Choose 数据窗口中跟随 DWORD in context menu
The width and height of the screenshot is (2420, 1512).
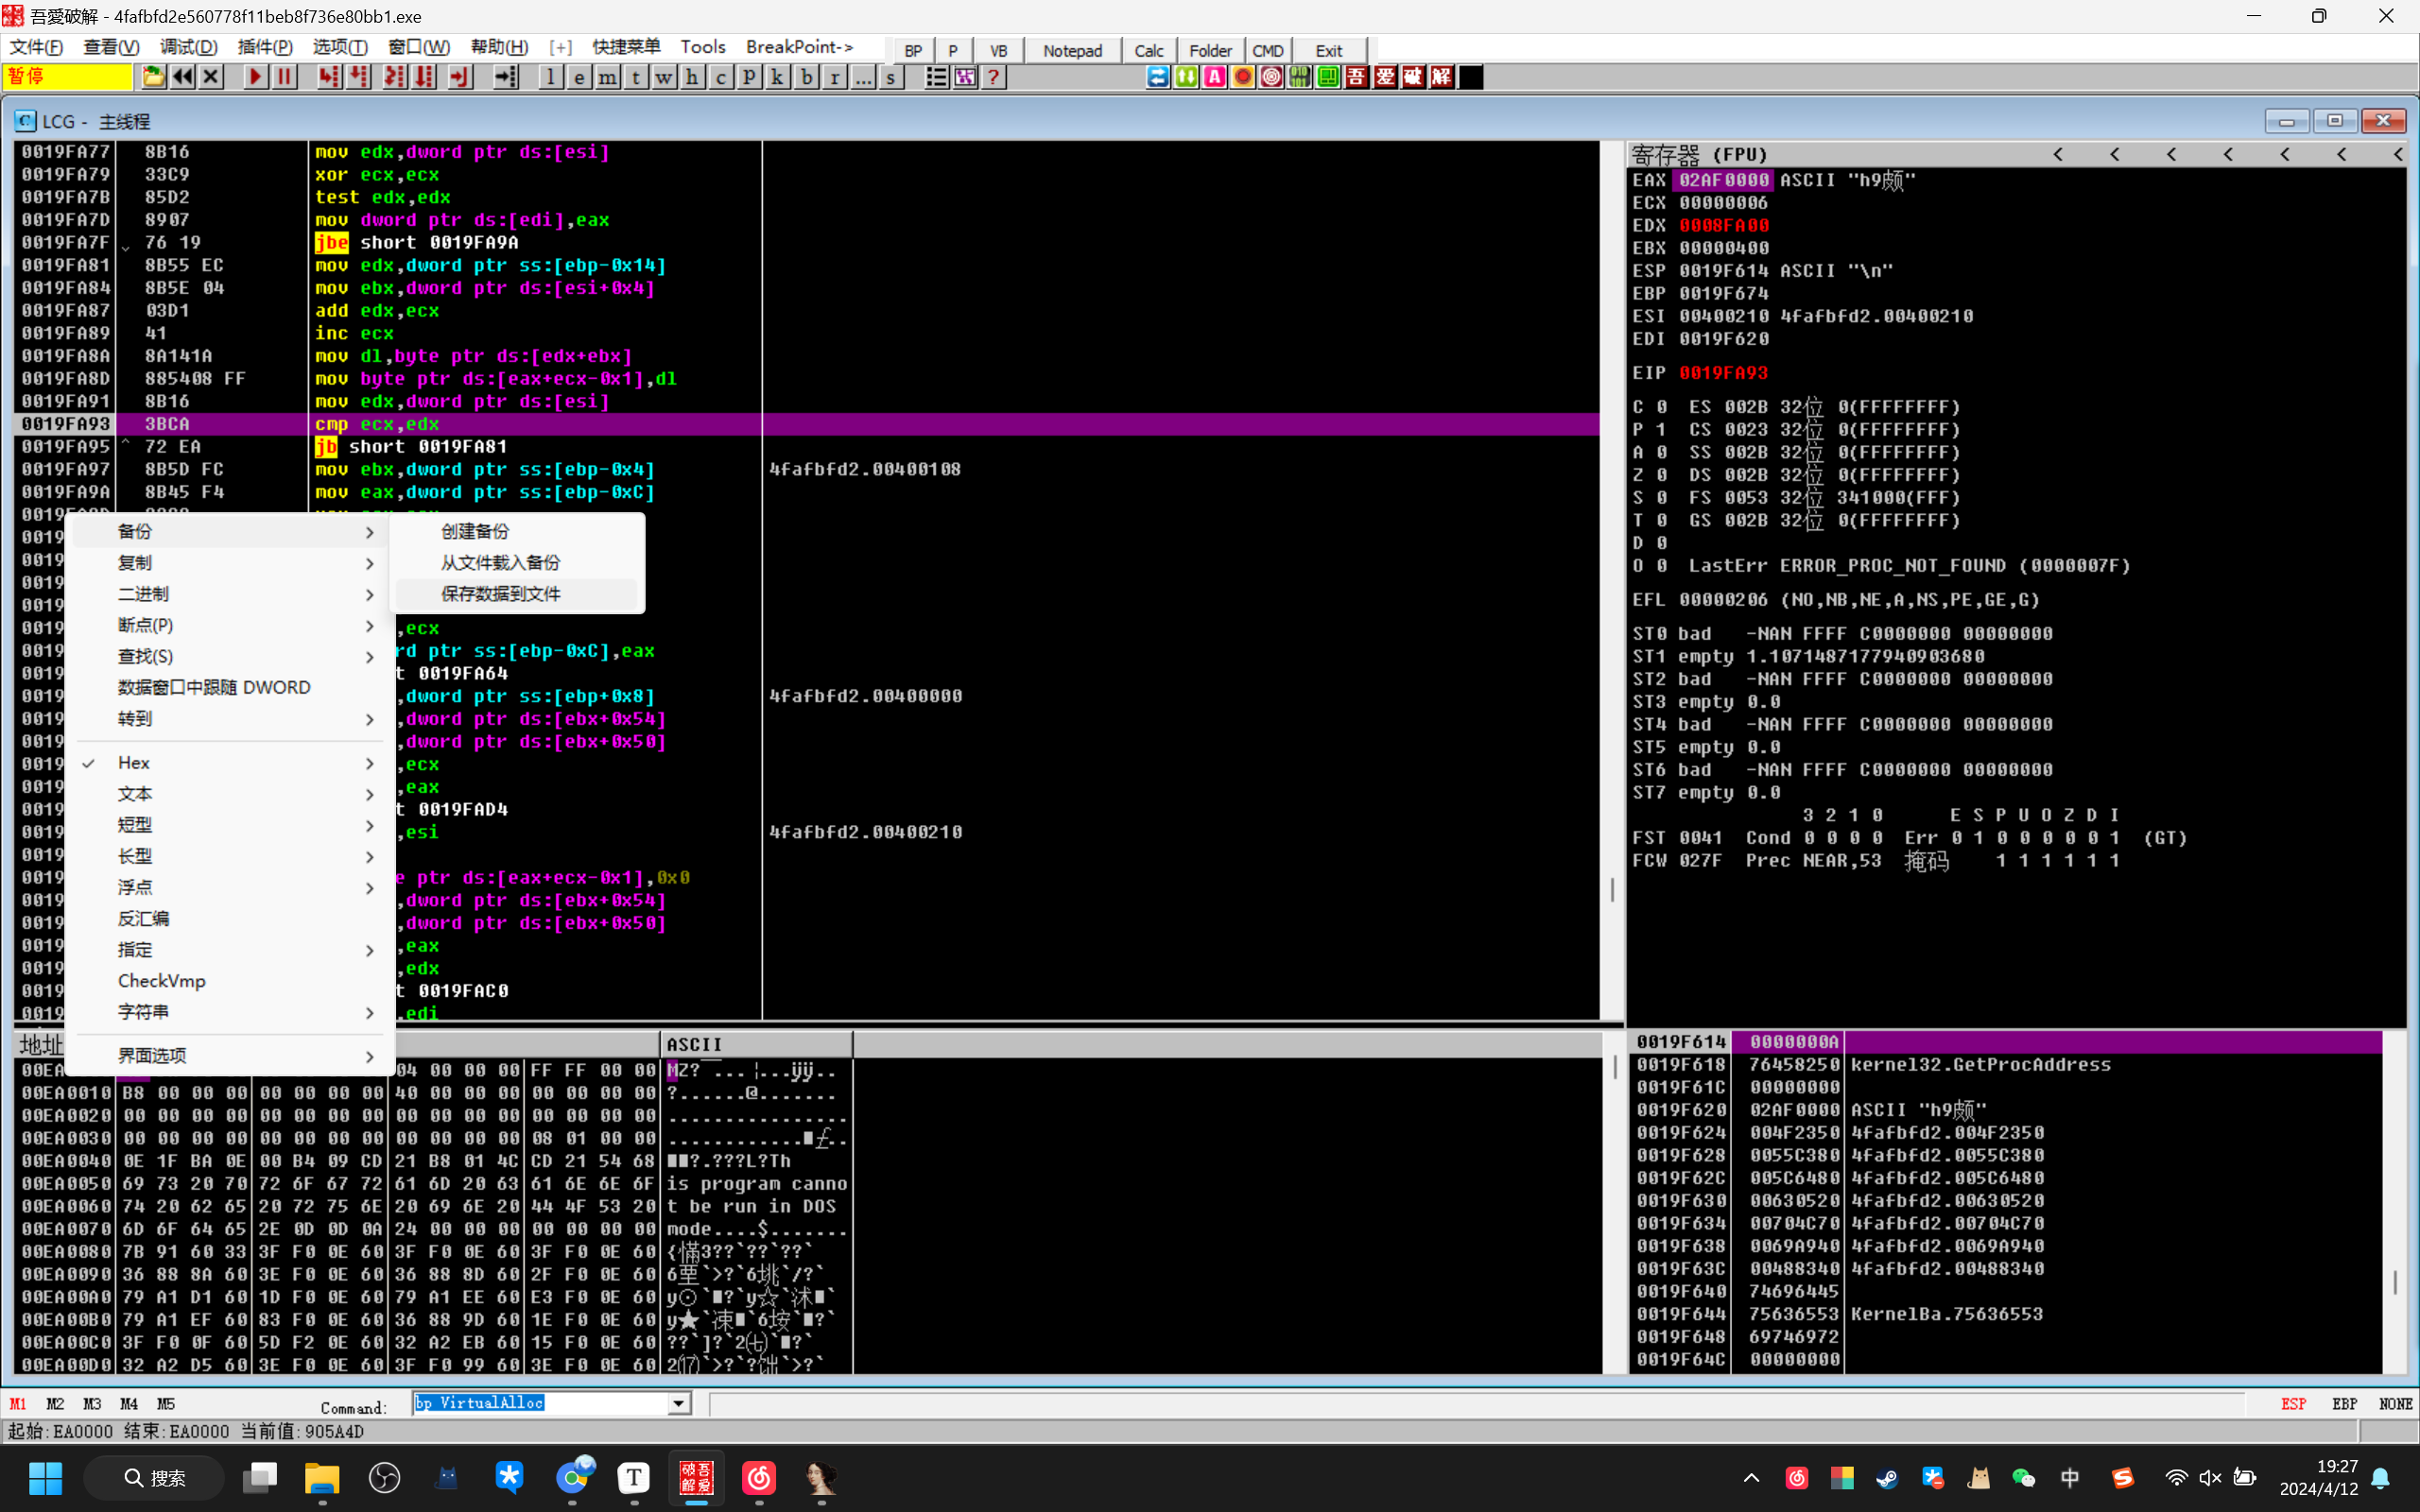pyautogui.click(x=228, y=687)
